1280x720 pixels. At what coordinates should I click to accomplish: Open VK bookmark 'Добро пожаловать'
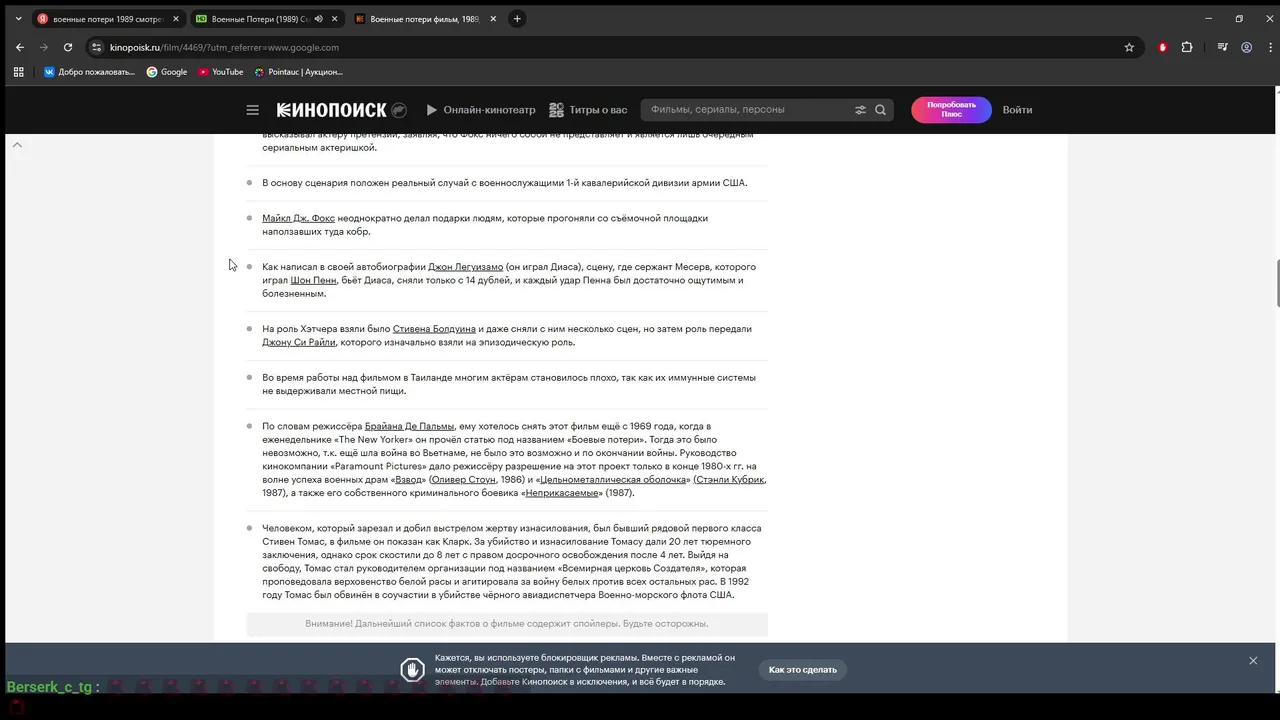pyautogui.click(x=89, y=72)
